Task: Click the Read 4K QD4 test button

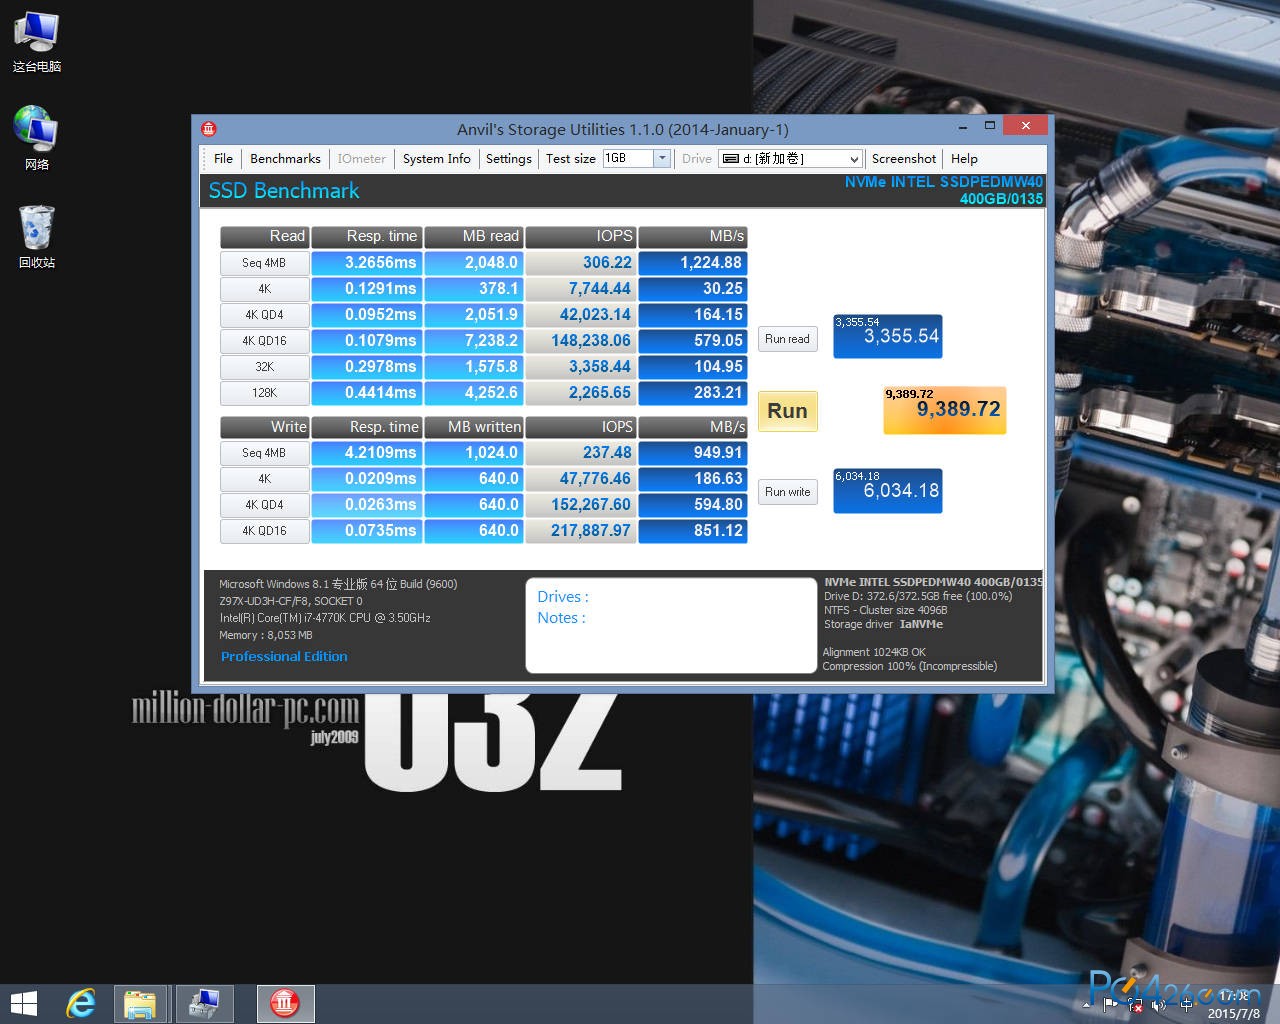Action: point(264,315)
